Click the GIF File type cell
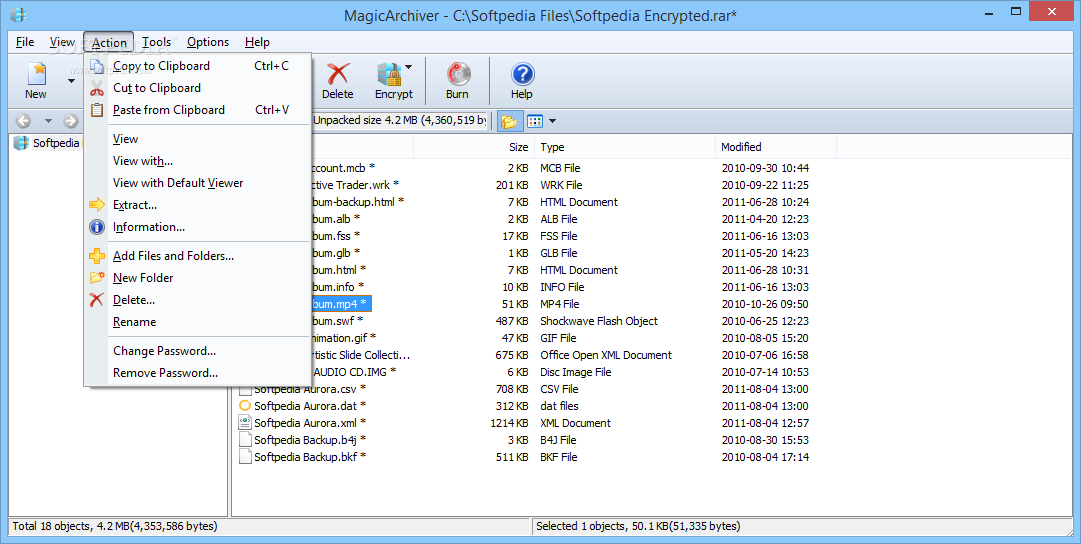This screenshot has height=544, width=1081. 558,339
